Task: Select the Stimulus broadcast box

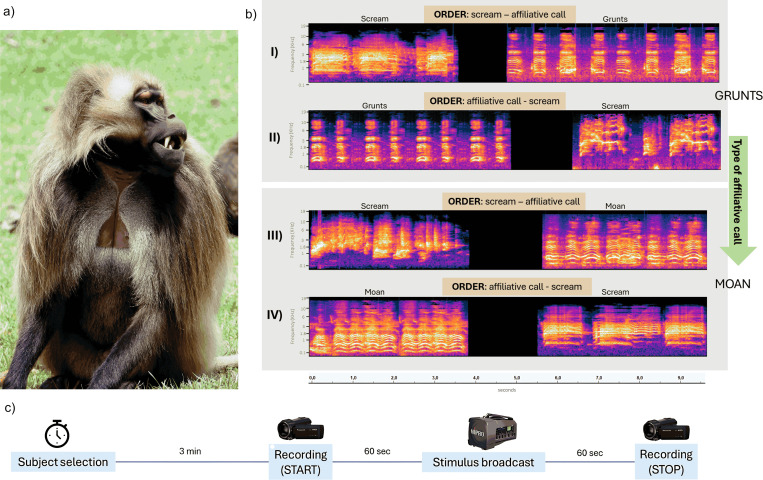Action: coord(483,462)
